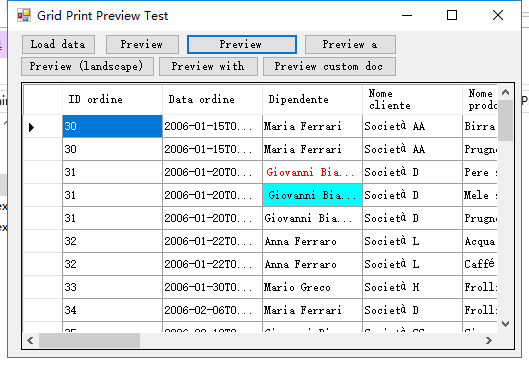Sort by Dipendente column header
This screenshot has height=365, width=529.
click(x=312, y=100)
